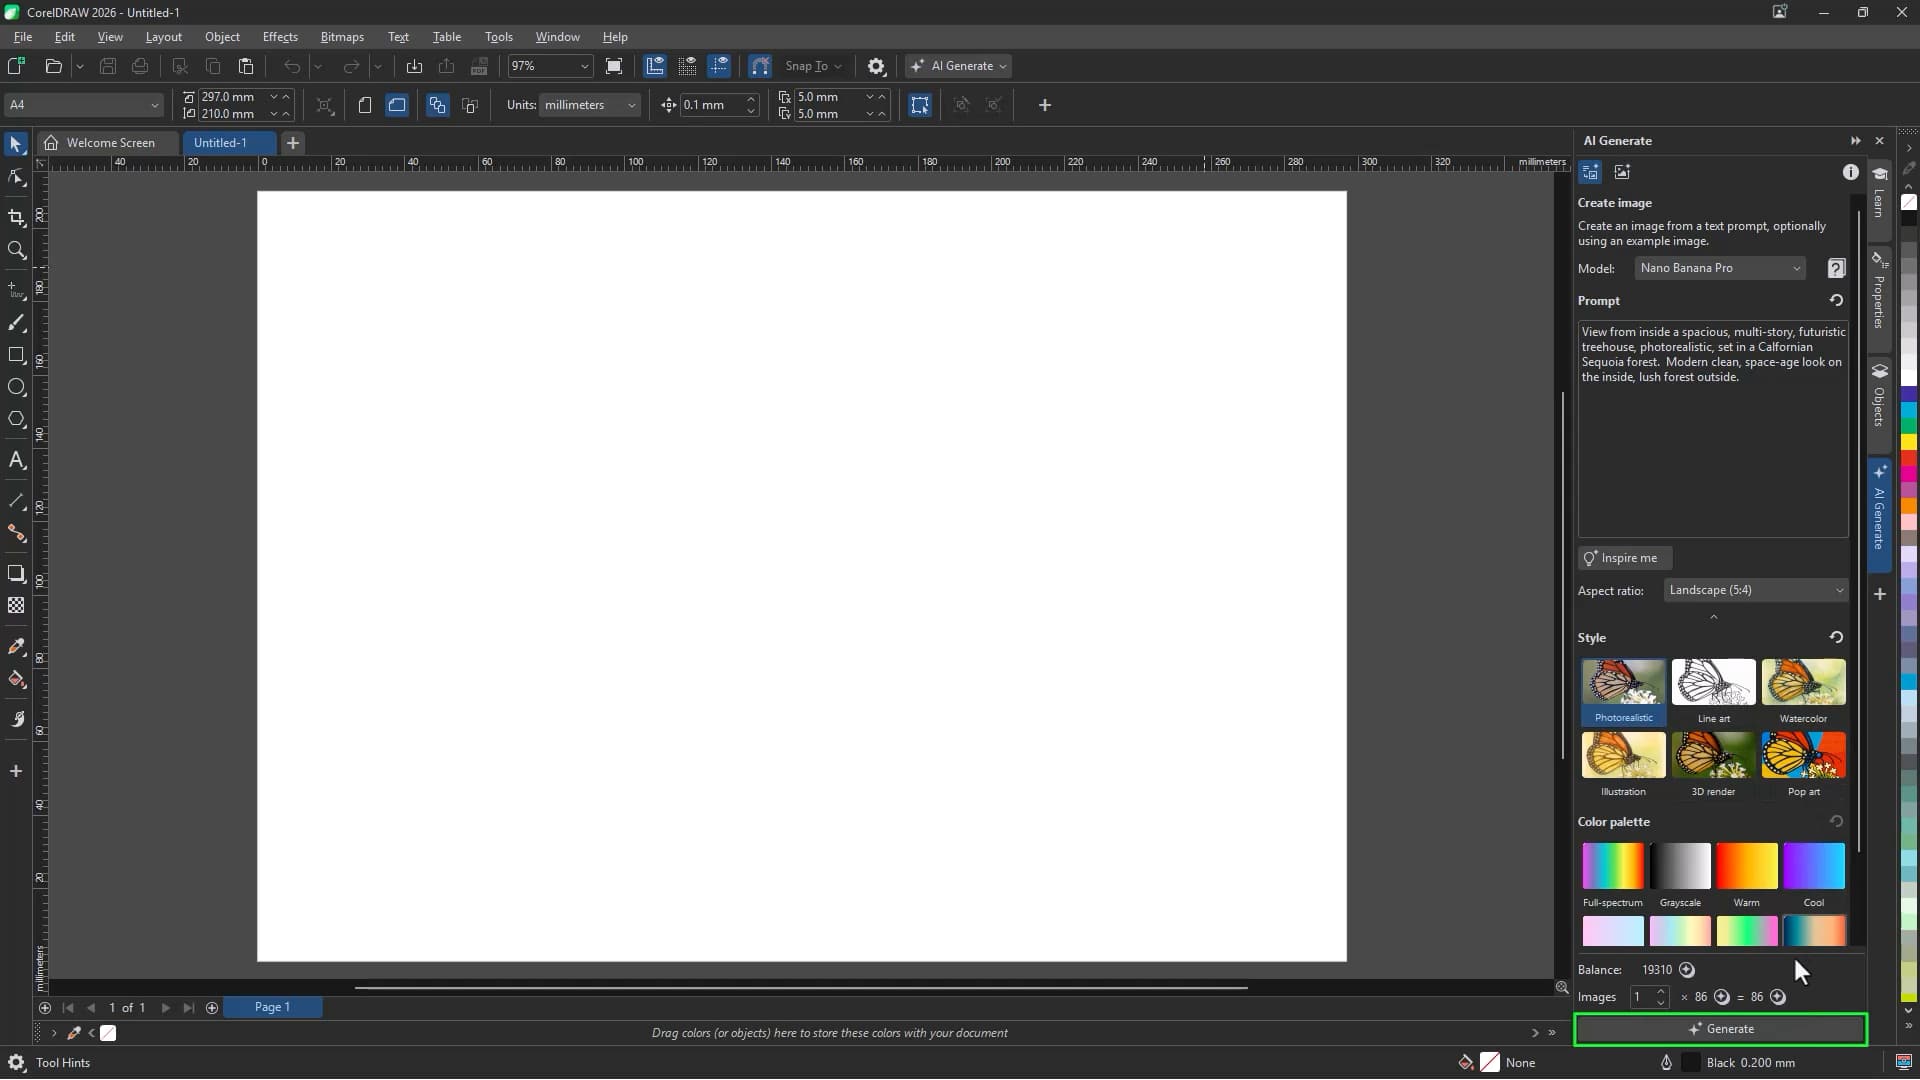Select the Zoom tool
The width and height of the screenshot is (1920, 1080).
16,251
